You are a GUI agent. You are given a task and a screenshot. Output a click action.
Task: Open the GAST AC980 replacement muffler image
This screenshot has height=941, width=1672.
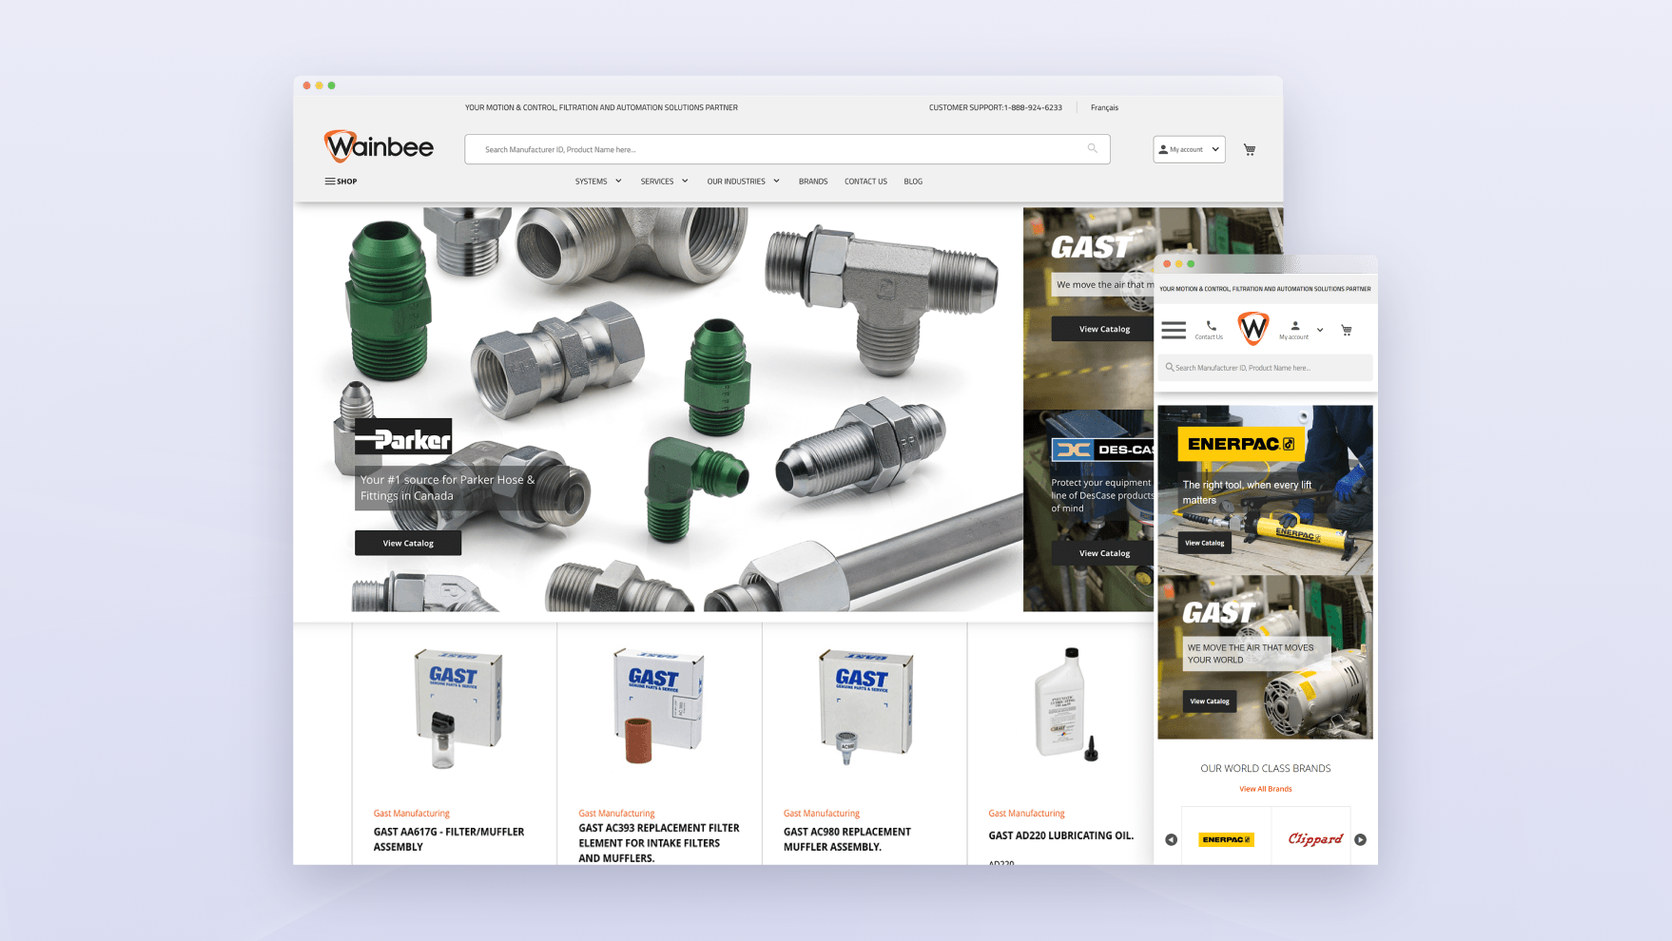(864, 705)
